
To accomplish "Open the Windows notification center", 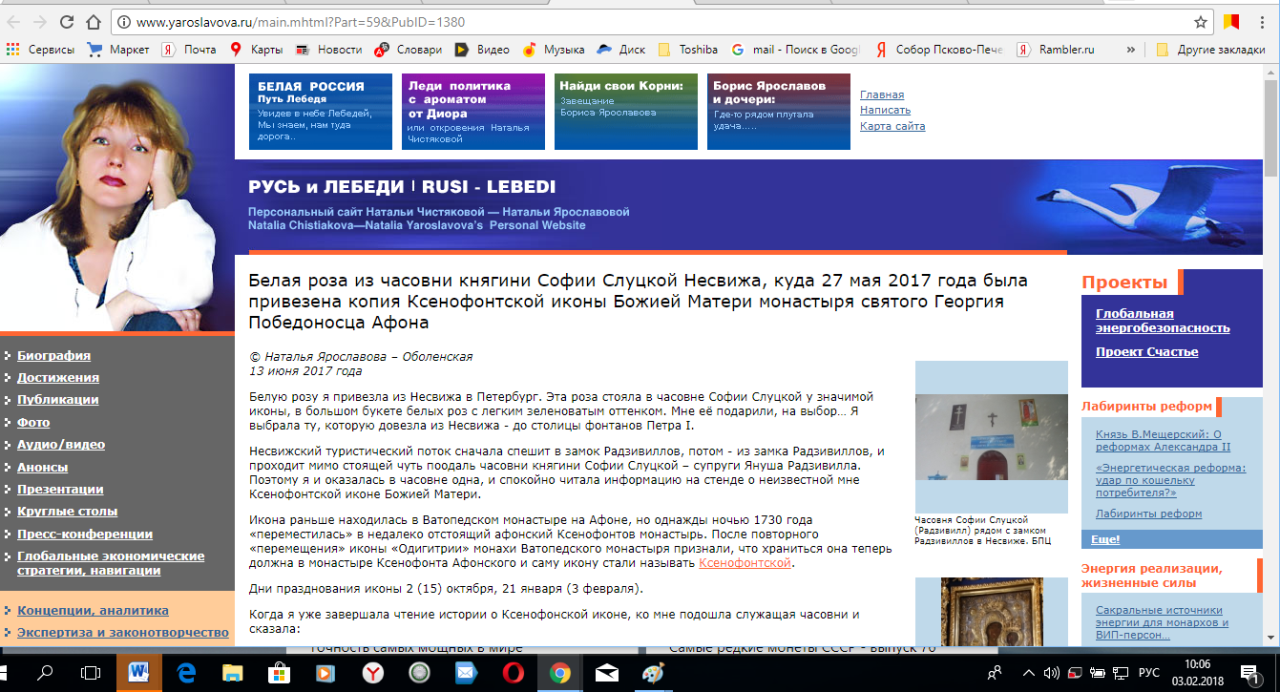I will (x=1250, y=673).
